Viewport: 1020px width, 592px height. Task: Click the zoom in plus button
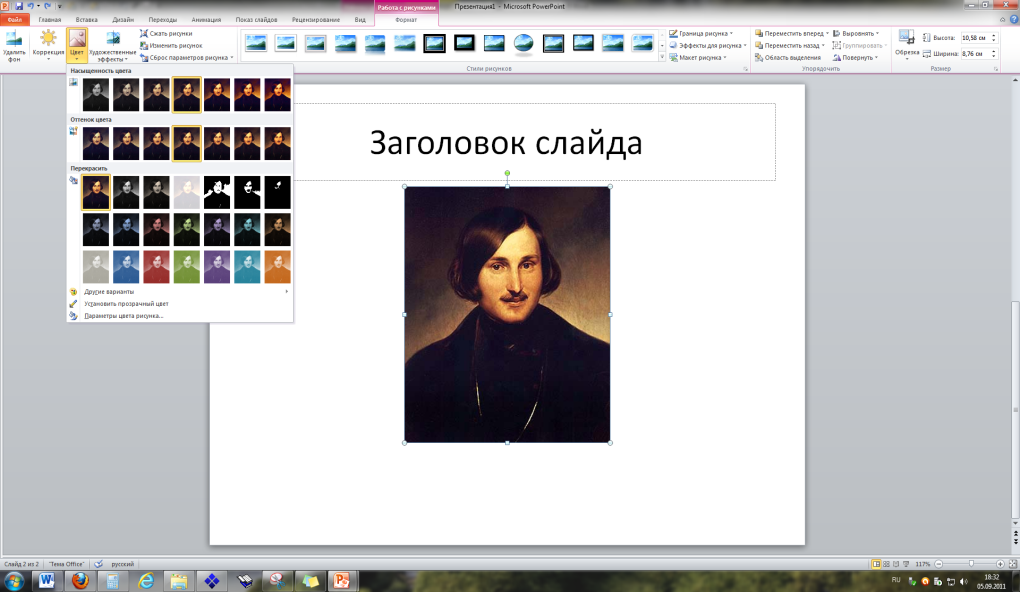point(1000,564)
